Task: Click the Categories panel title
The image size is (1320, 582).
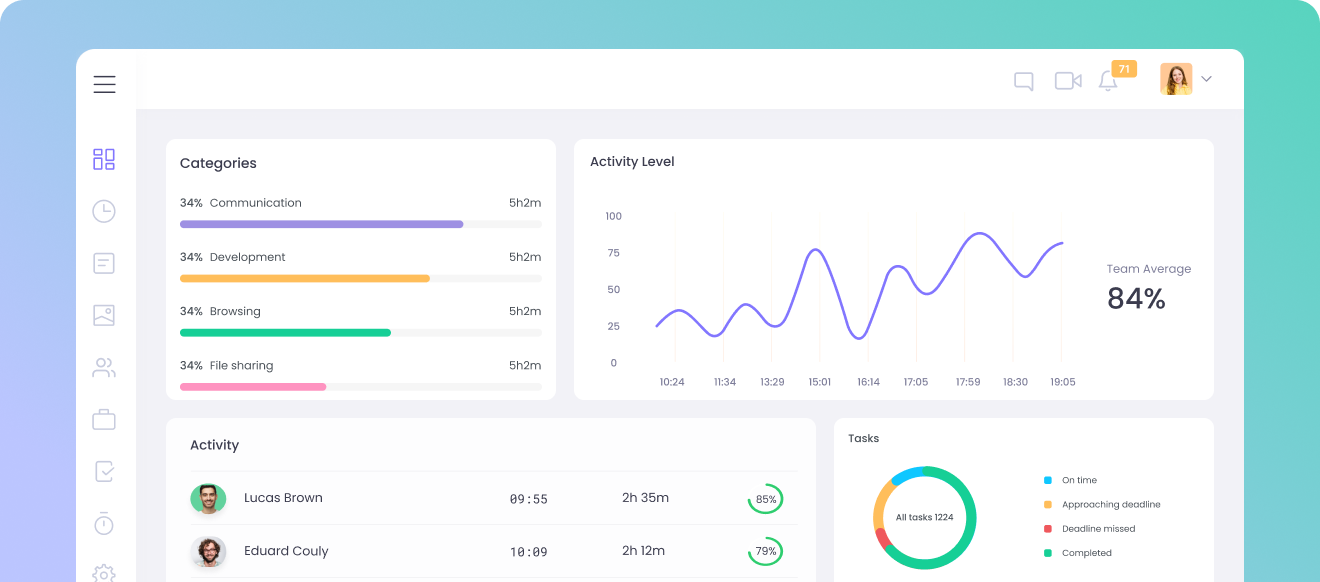Action: pyautogui.click(x=218, y=163)
